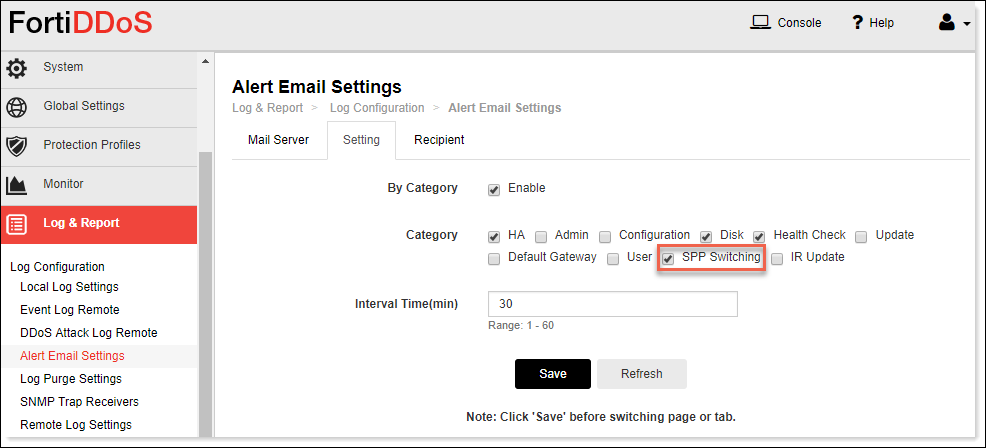
Task: Open Local Log Settings
Action: [x=69, y=287]
